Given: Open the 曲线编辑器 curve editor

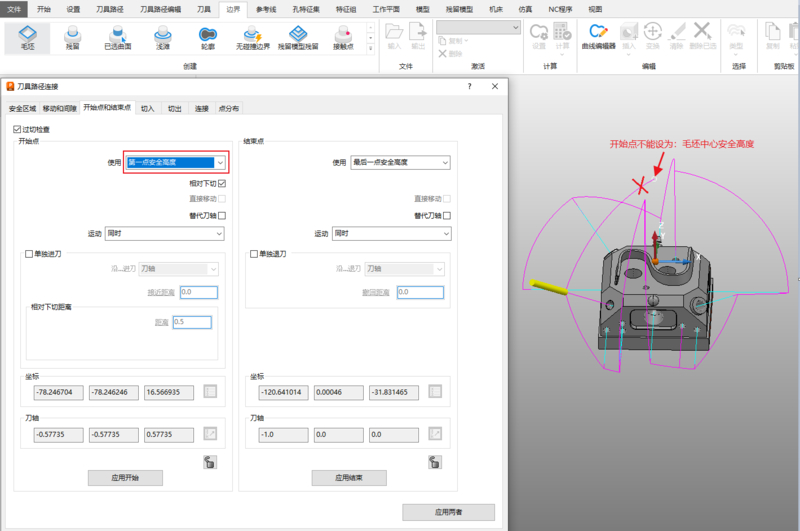Looking at the screenshot, I should pyautogui.click(x=598, y=36).
